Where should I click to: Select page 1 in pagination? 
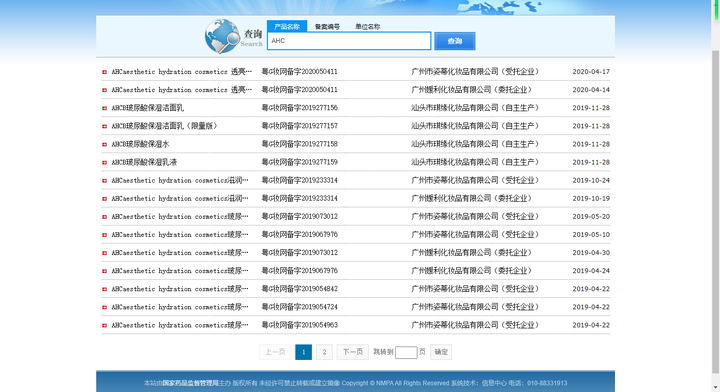click(303, 352)
